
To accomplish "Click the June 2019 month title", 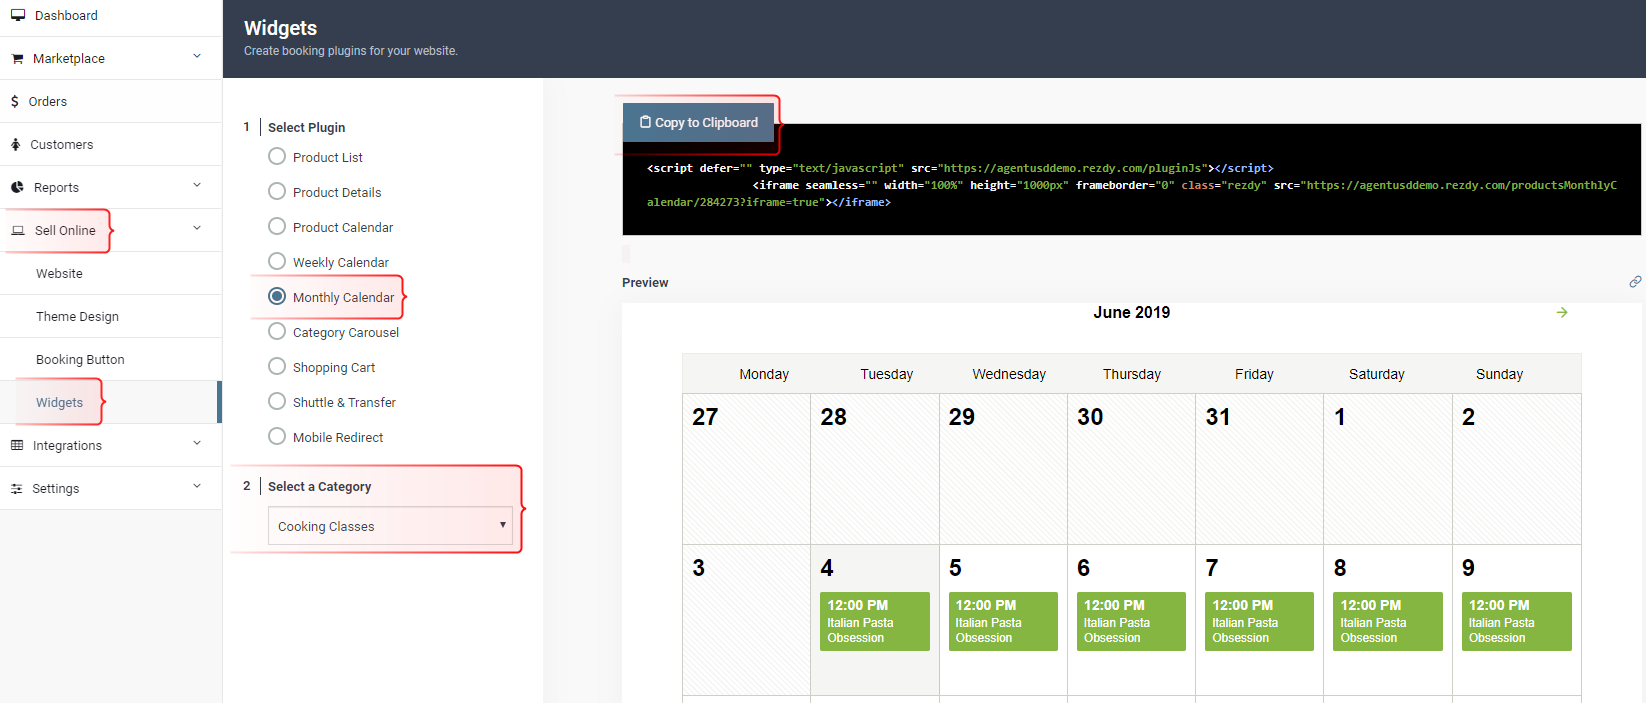I will coord(1131,312).
